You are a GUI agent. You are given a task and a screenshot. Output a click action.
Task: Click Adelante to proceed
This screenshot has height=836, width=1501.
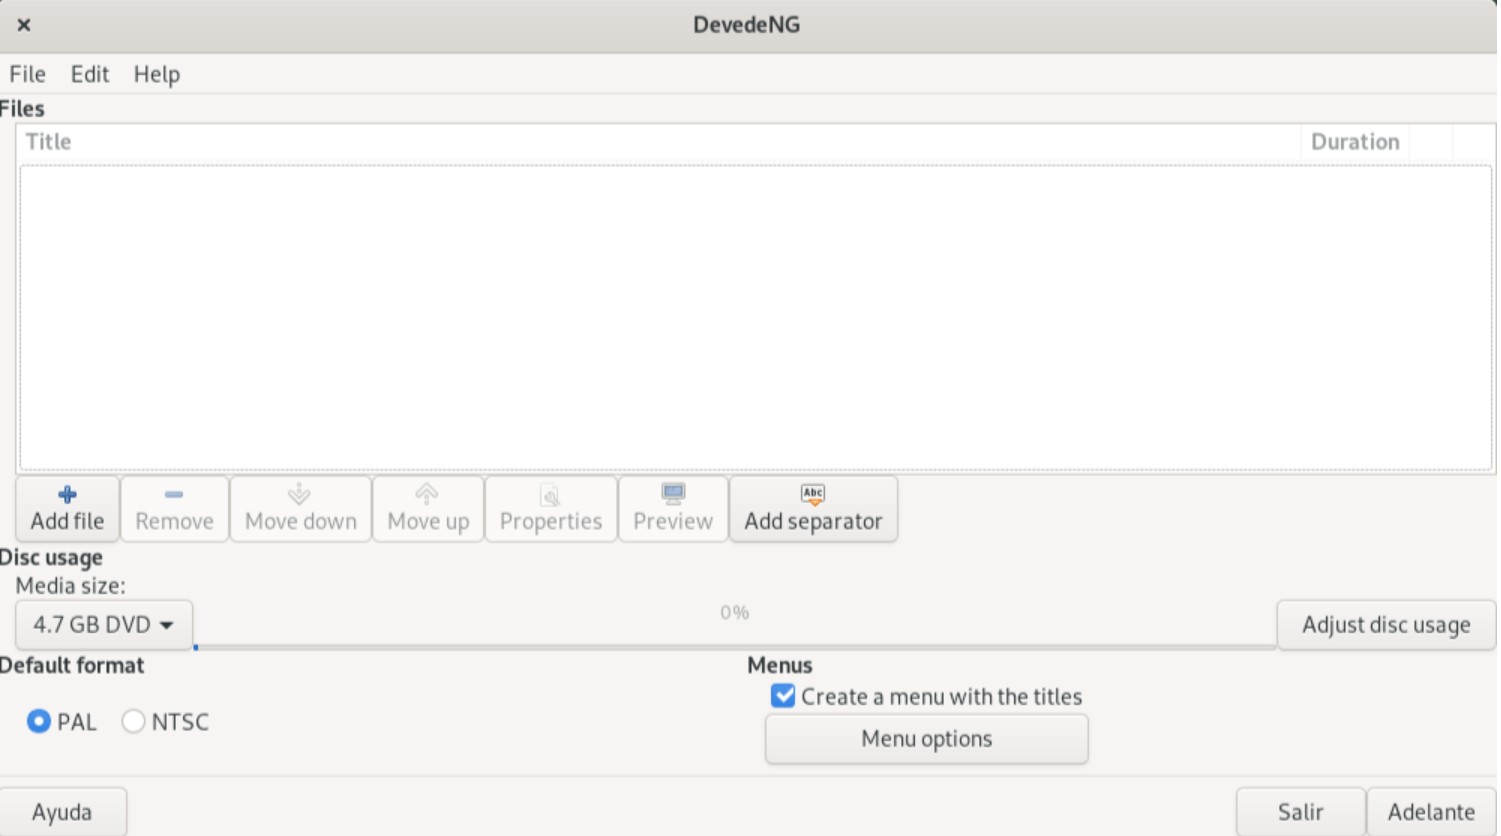click(1431, 811)
